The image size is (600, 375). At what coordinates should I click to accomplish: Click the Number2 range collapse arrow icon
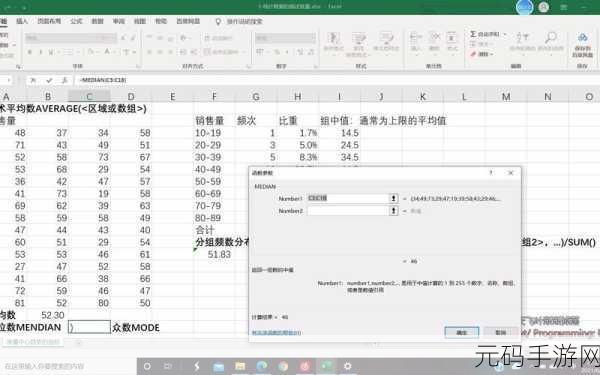[393, 210]
